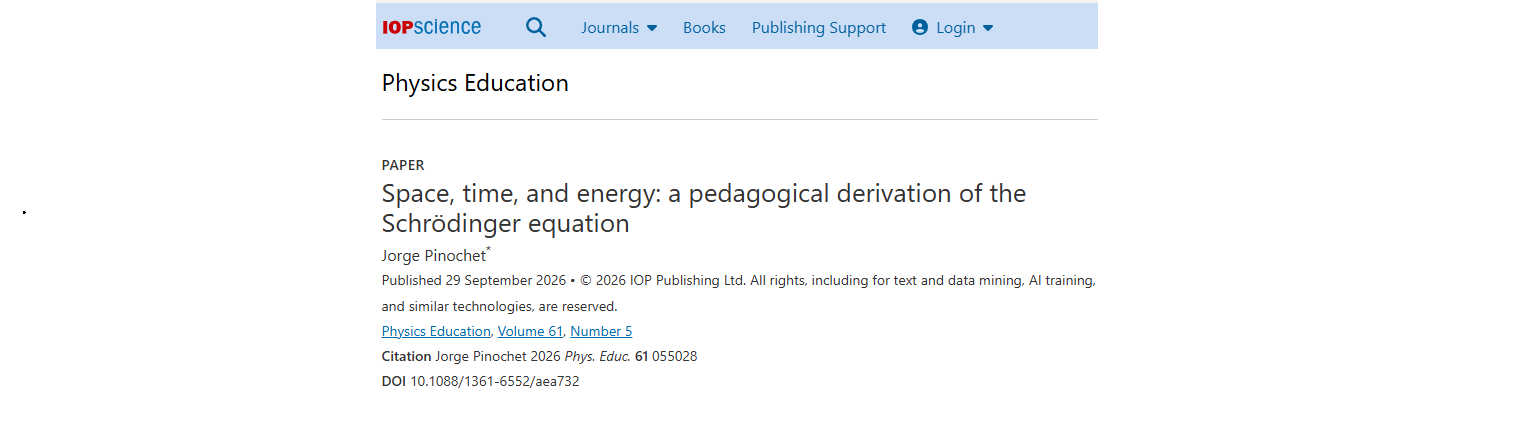Image resolution: width=1515 pixels, height=425 pixels.
Task: Follow the underlined Physics Education link
Action: [x=436, y=331]
